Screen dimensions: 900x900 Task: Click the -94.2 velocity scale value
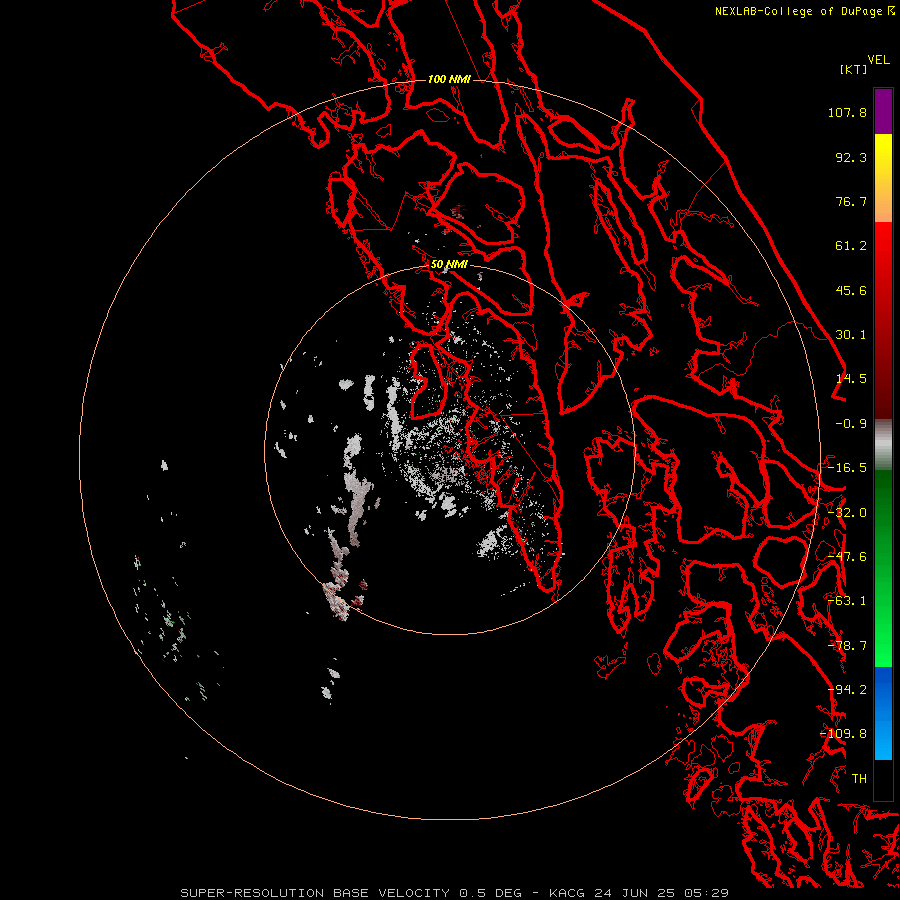pyautogui.click(x=847, y=690)
